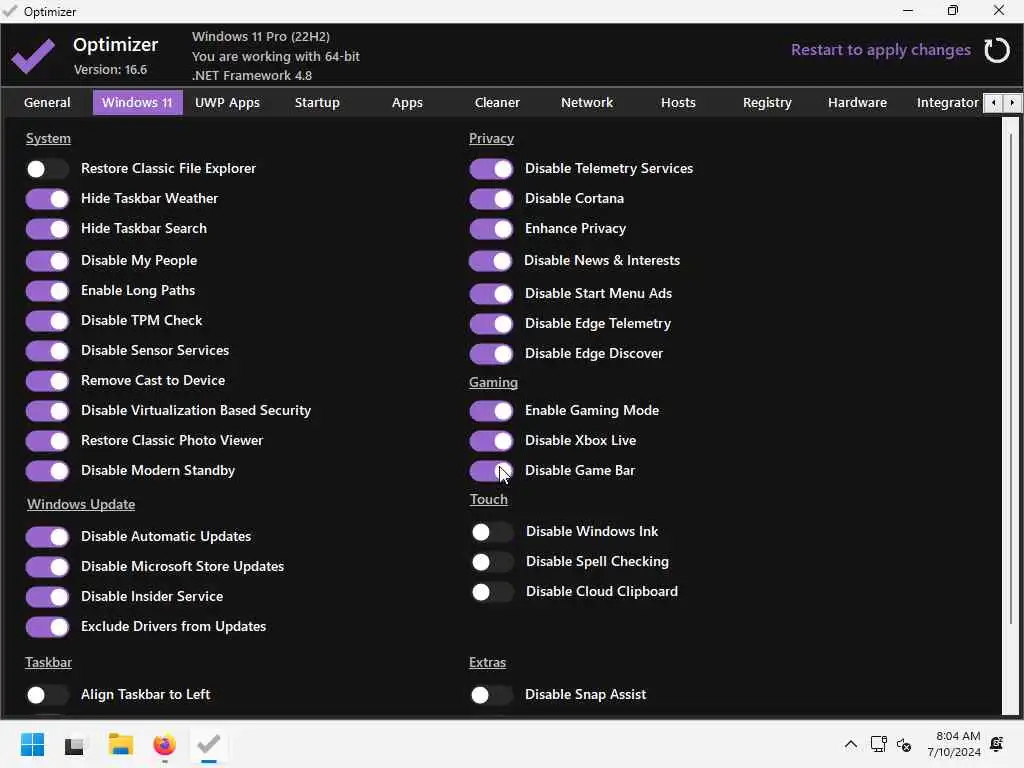Toggle Disable Telemetry Services switch

[491, 169]
